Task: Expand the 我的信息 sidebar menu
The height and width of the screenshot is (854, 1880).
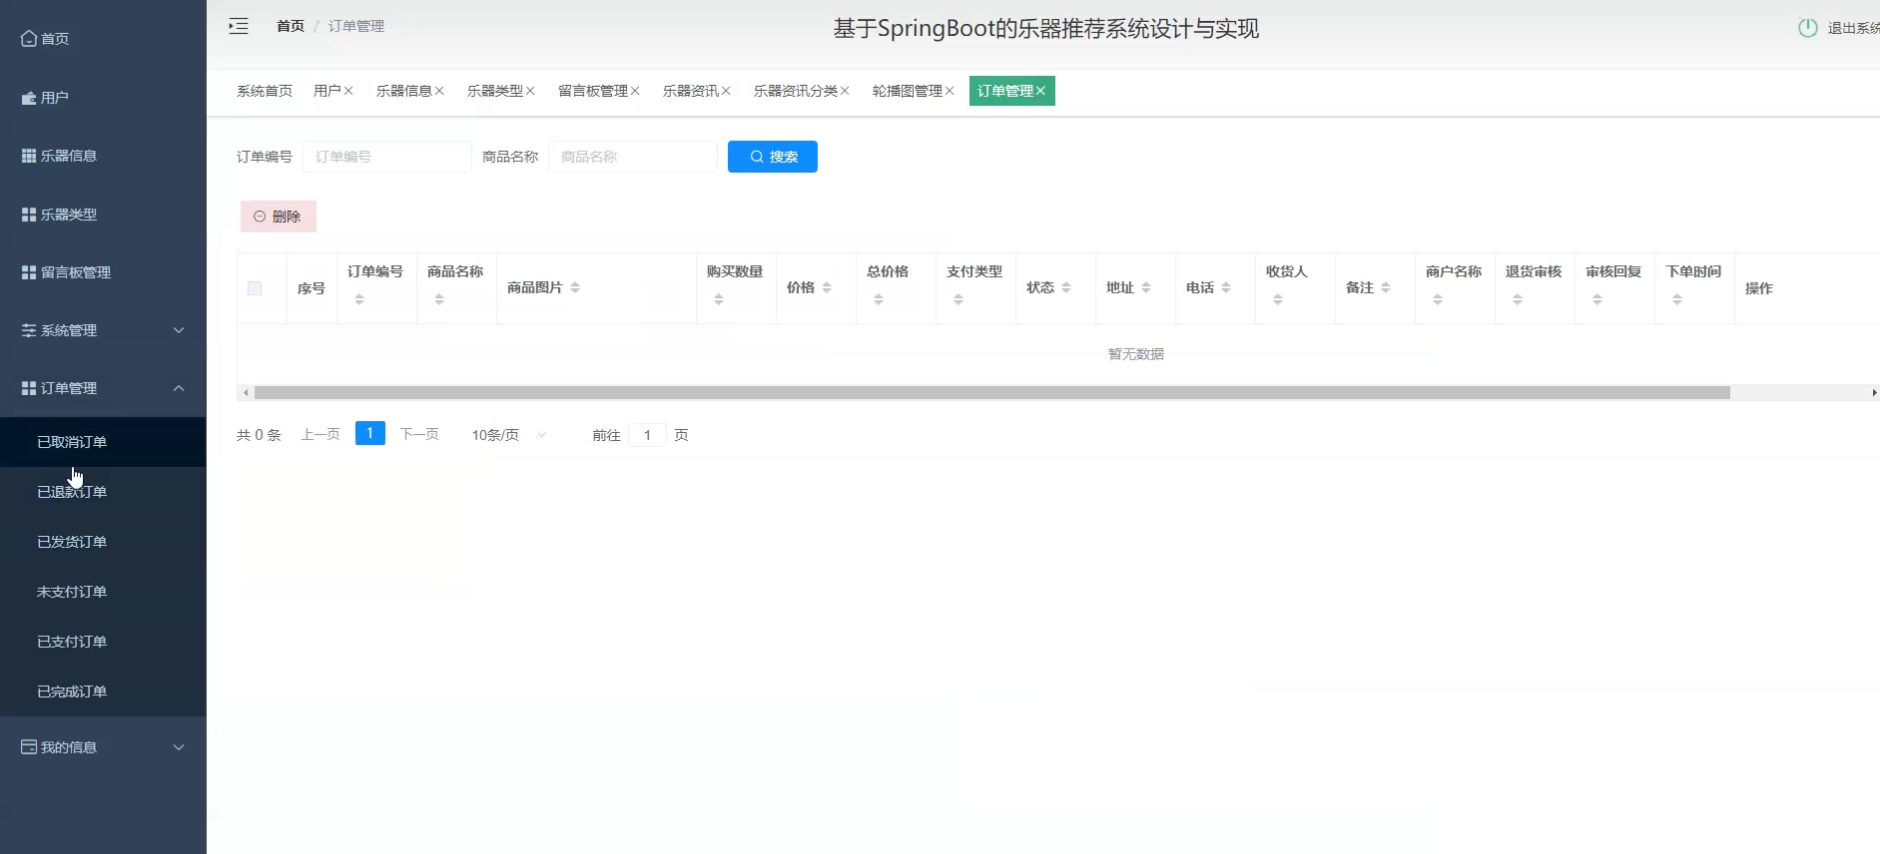Action: tap(103, 747)
